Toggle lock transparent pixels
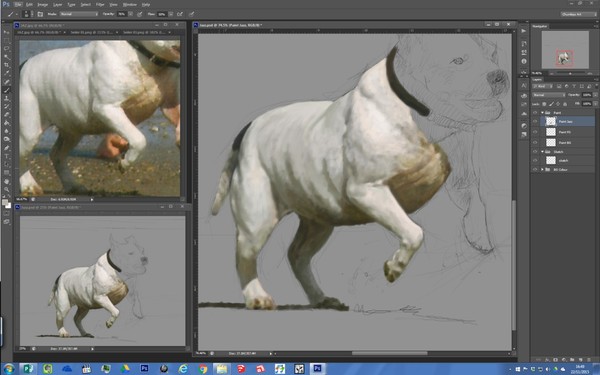The width and height of the screenshot is (600, 375). [544, 104]
